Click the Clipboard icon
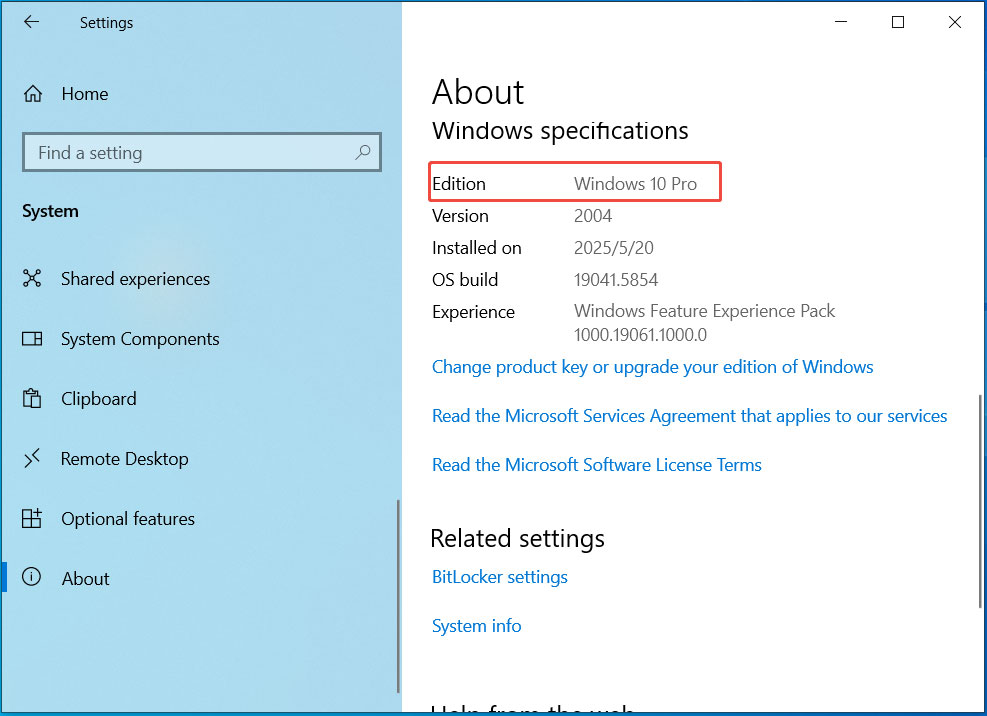The height and width of the screenshot is (716, 987). coord(33,399)
